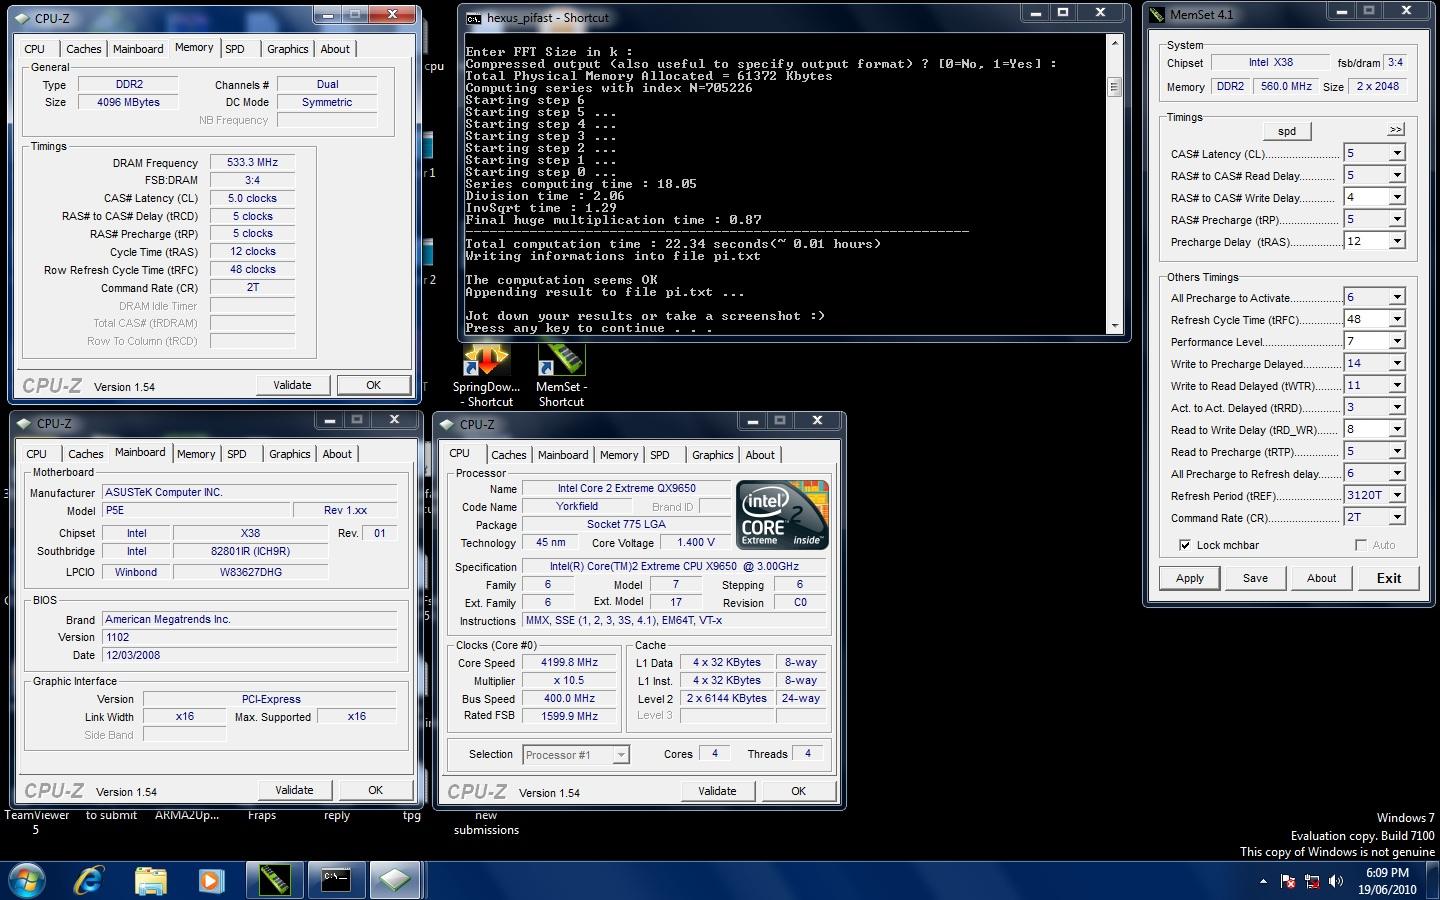Show hidden system tray icons arrow
Screen dimensions: 1440x900
pyautogui.click(x=1263, y=882)
